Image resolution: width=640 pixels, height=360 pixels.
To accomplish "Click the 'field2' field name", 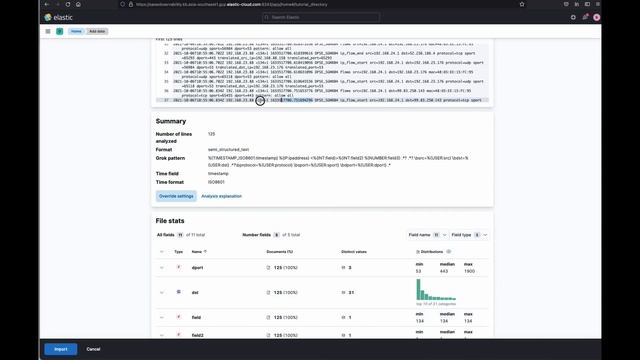I will click(198, 335).
